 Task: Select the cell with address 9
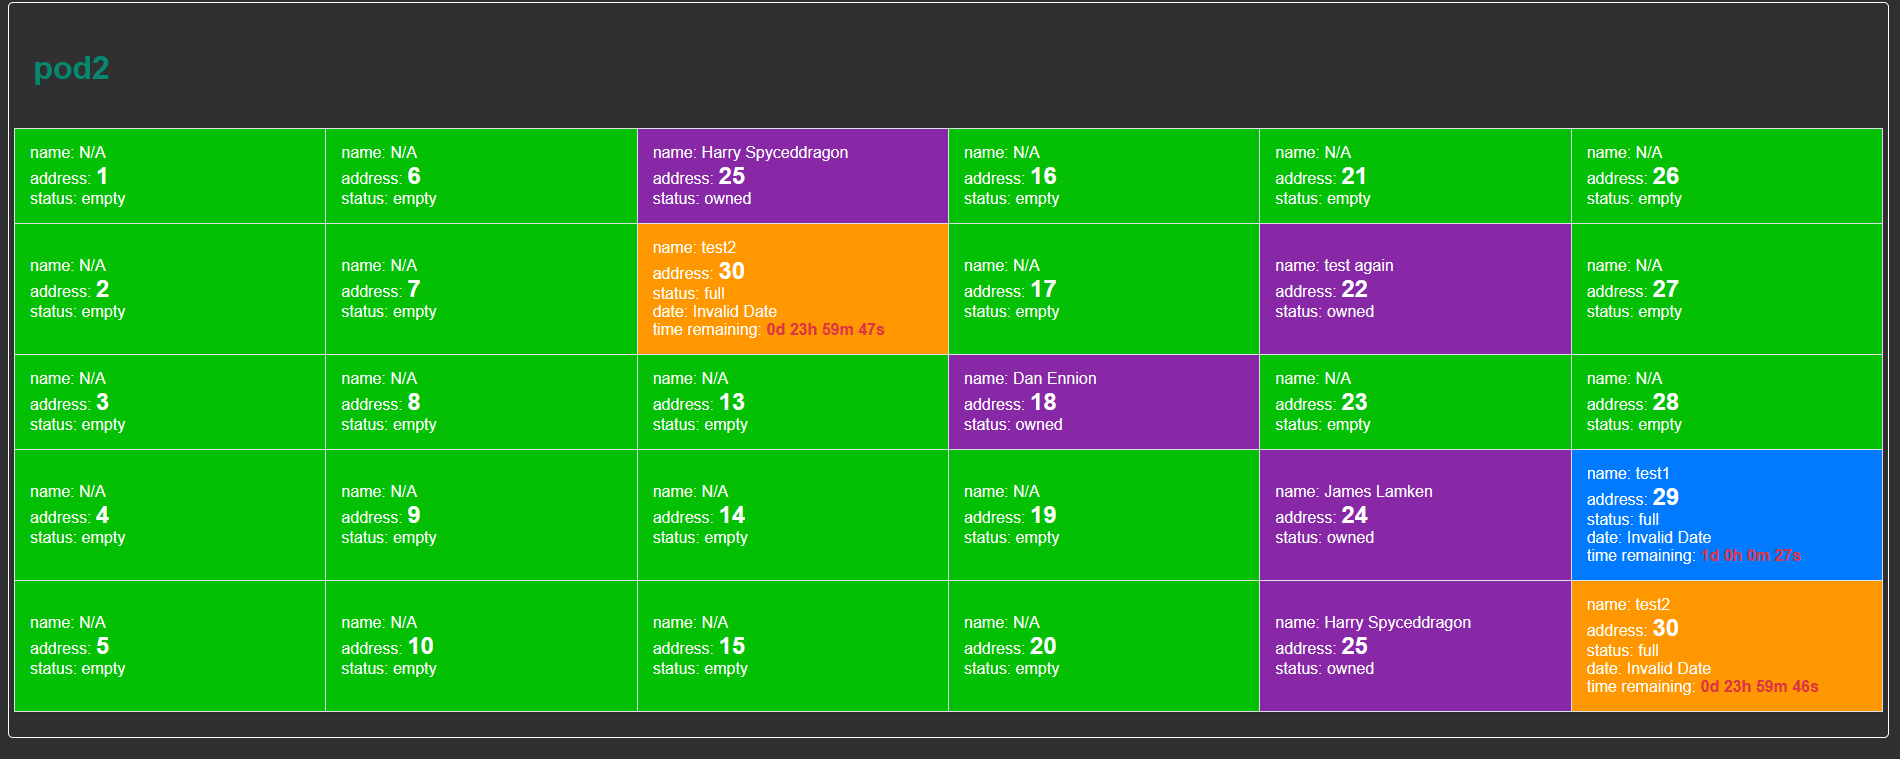pos(481,515)
